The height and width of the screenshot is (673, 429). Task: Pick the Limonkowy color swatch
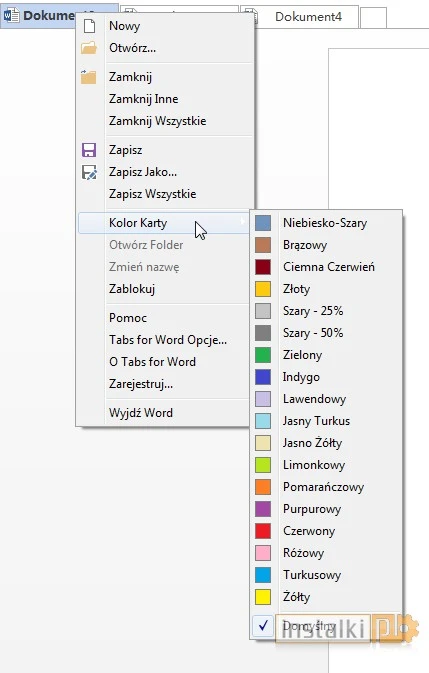tap(263, 465)
